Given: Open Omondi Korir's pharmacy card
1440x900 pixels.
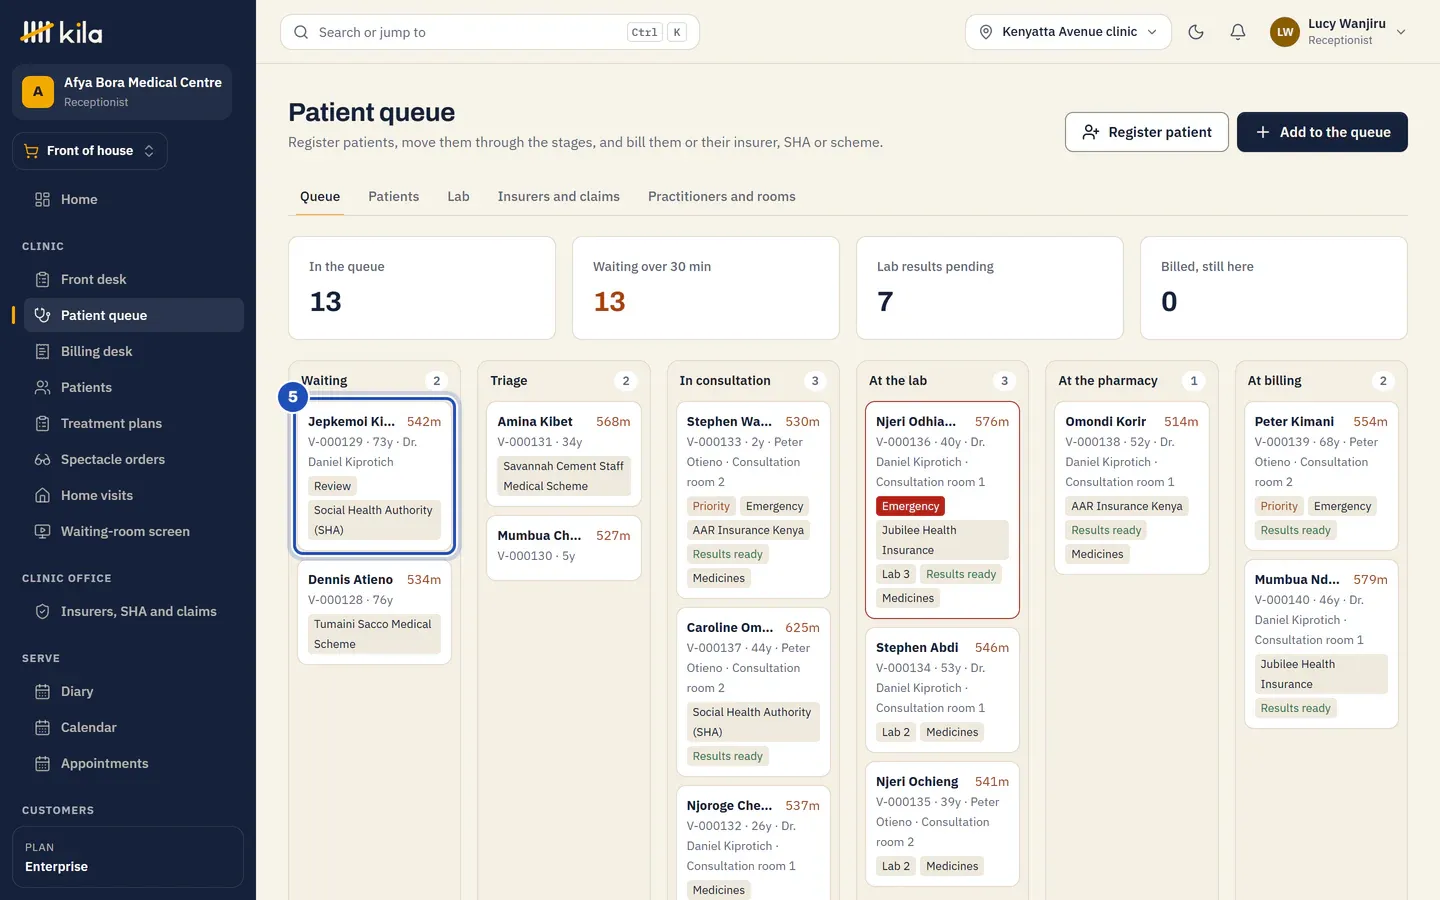Looking at the screenshot, I should tap(1132, 488).
